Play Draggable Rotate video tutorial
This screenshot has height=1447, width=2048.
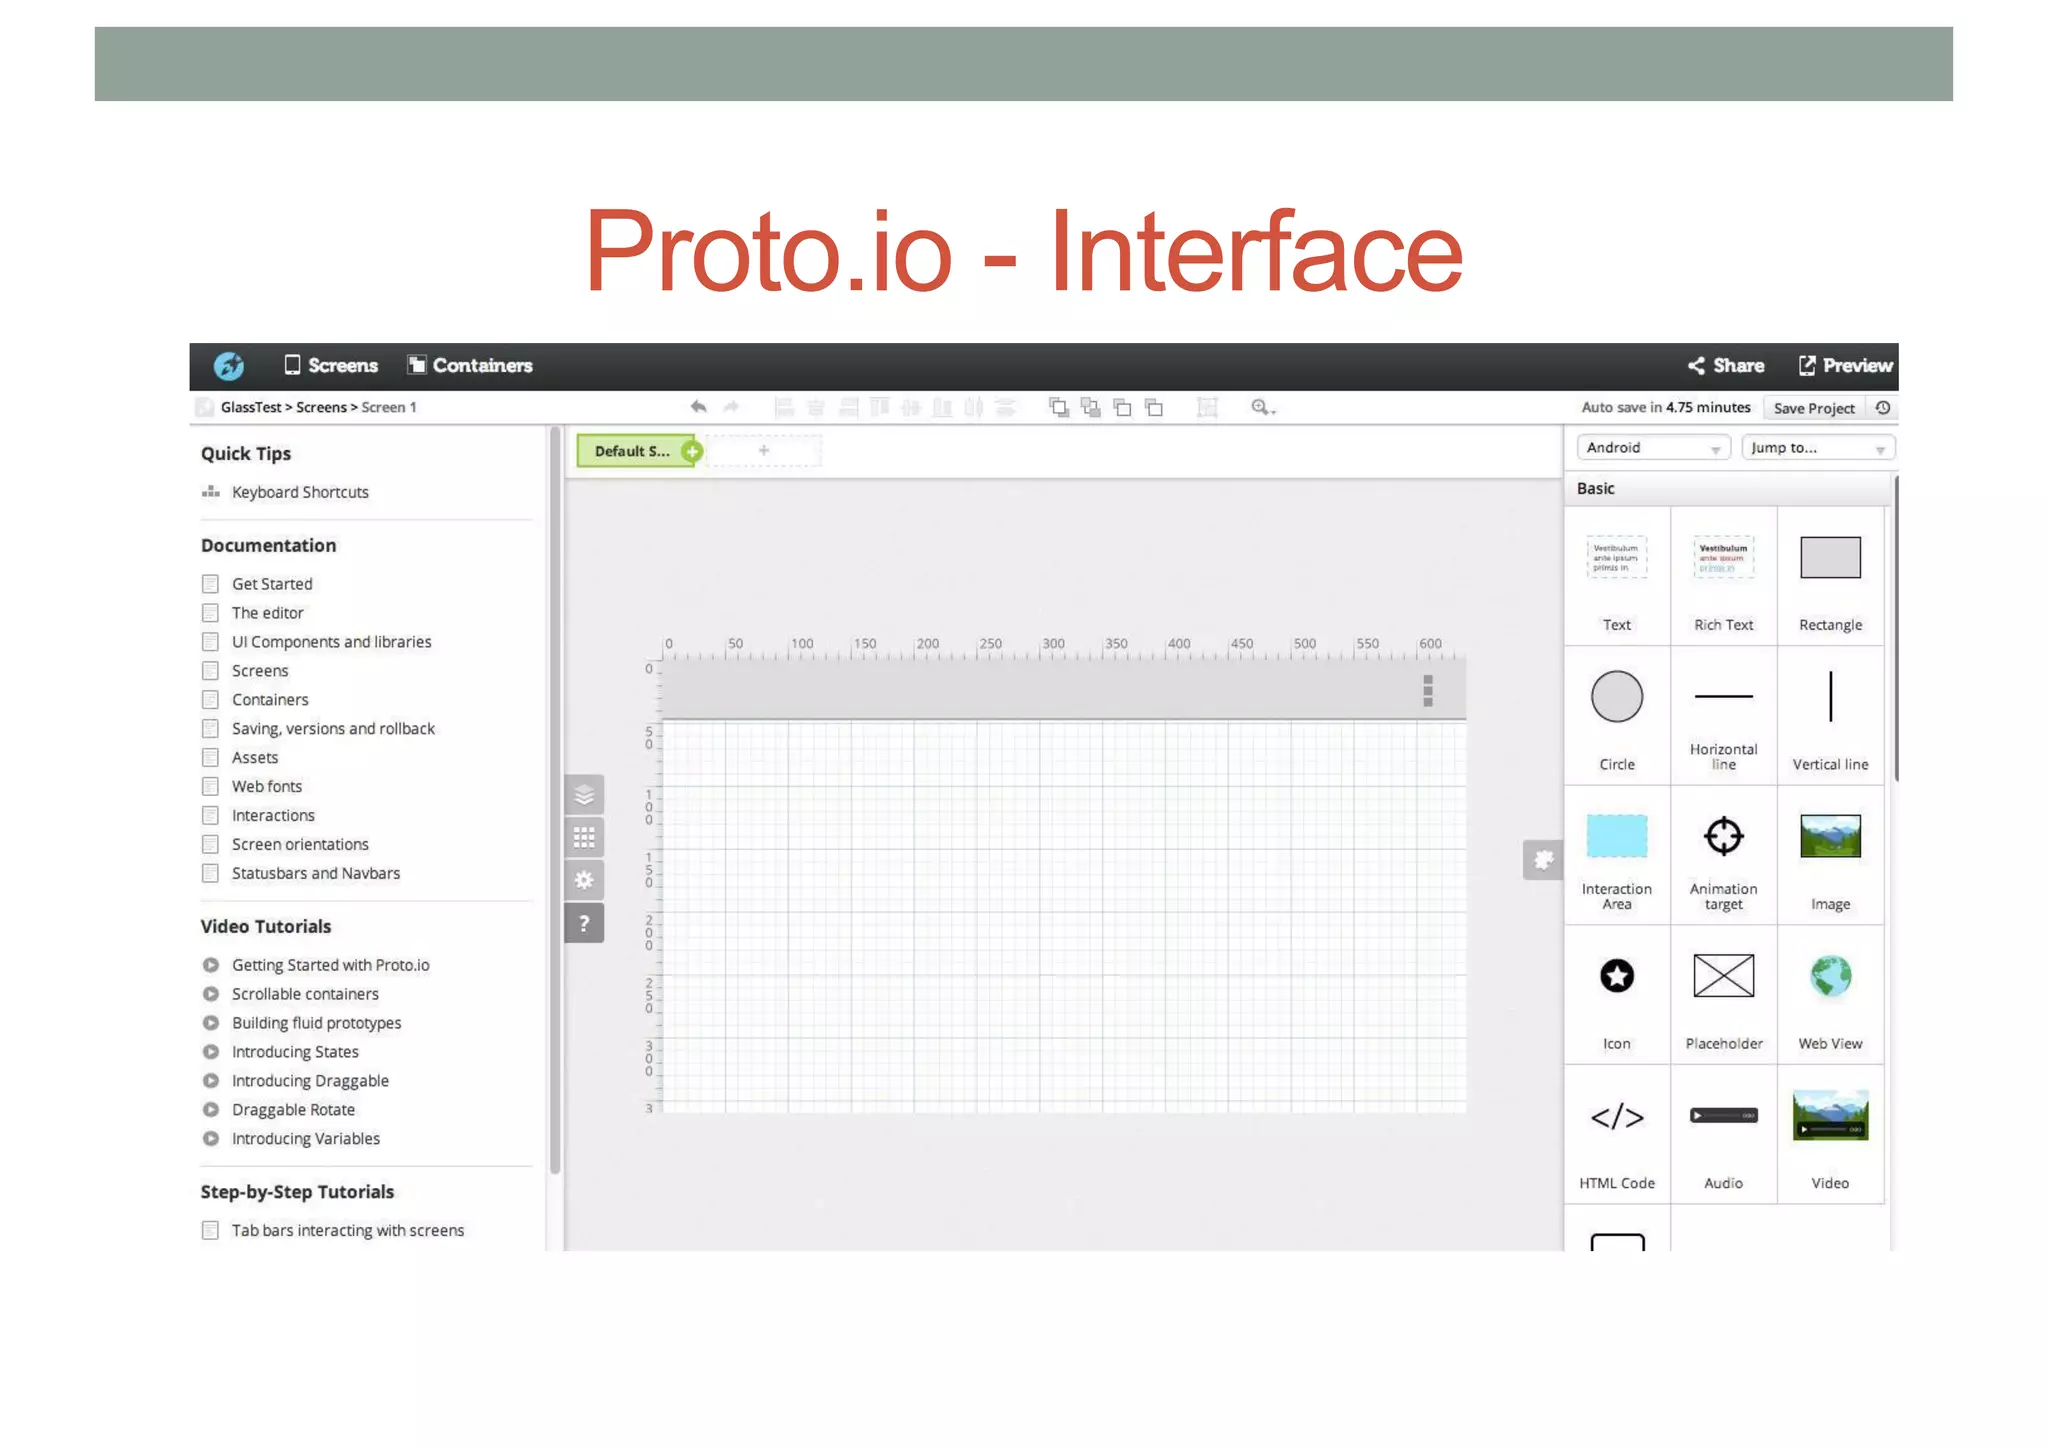(x=293, y=1110)
